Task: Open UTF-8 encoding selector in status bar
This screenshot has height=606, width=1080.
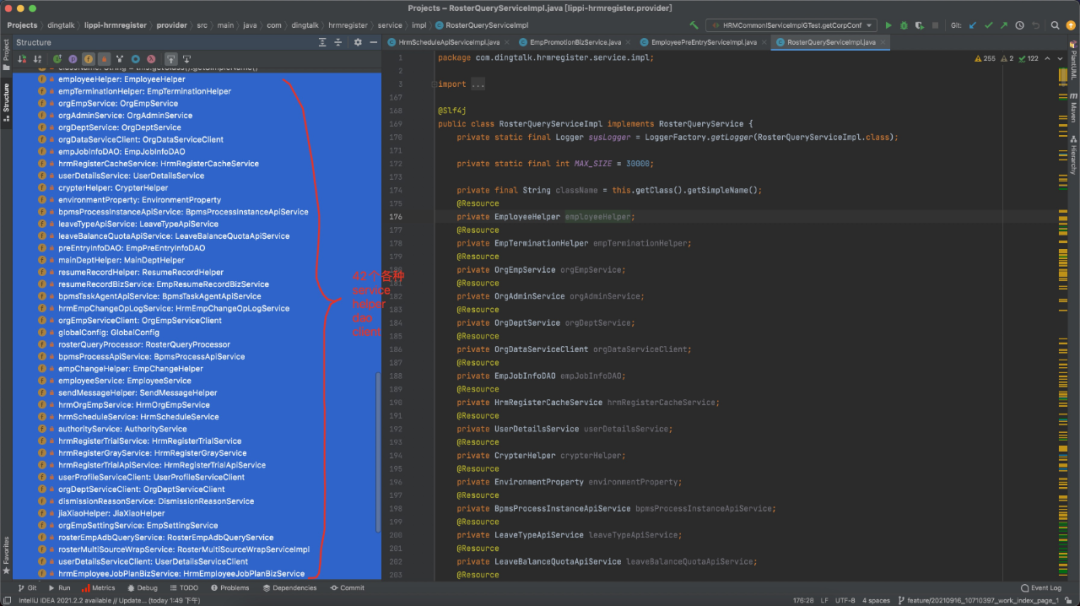Action: 844,600
